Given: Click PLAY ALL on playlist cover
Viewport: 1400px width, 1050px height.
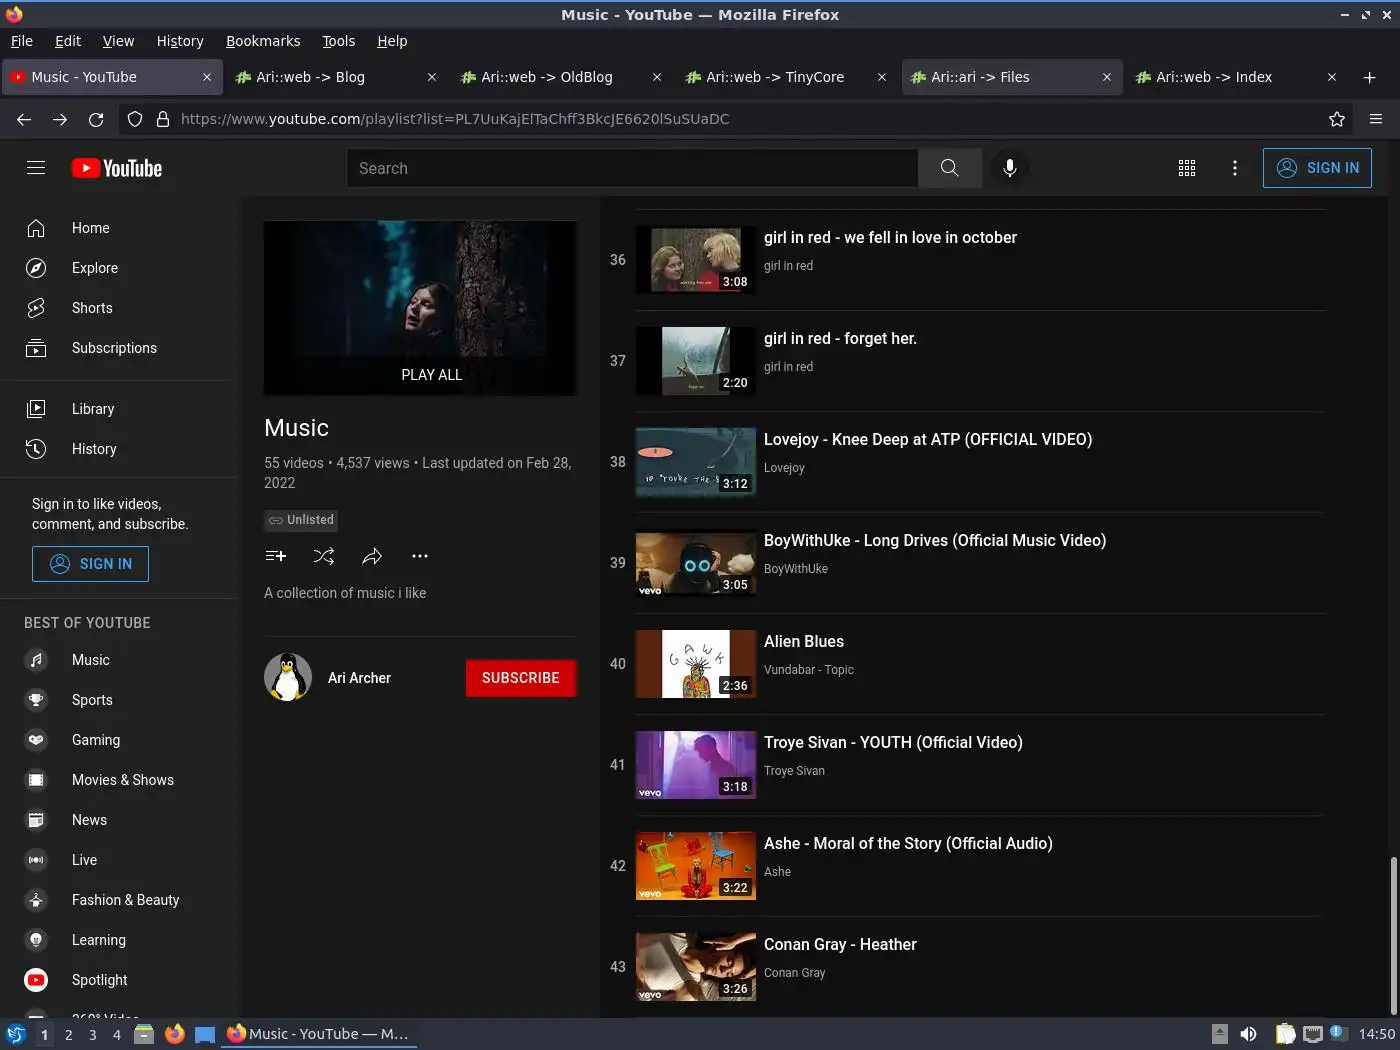Looking at the screenshot, I should click(x=431, y=375).
